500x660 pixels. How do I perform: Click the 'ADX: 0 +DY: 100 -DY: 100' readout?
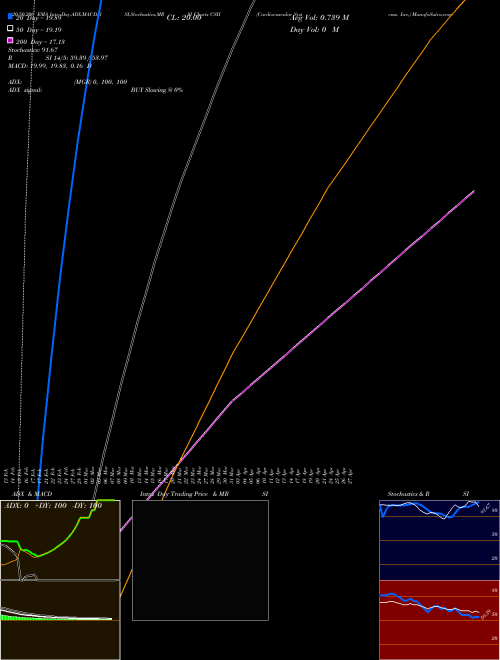coord(53,506)
